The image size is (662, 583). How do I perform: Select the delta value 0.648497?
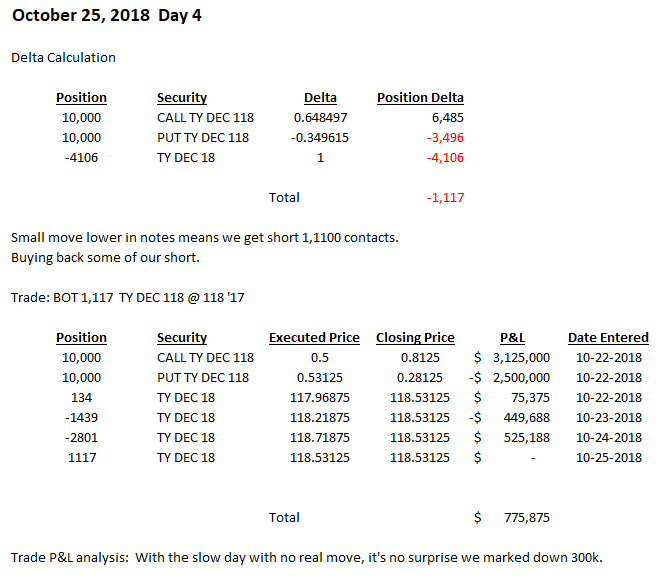(320, 117)
